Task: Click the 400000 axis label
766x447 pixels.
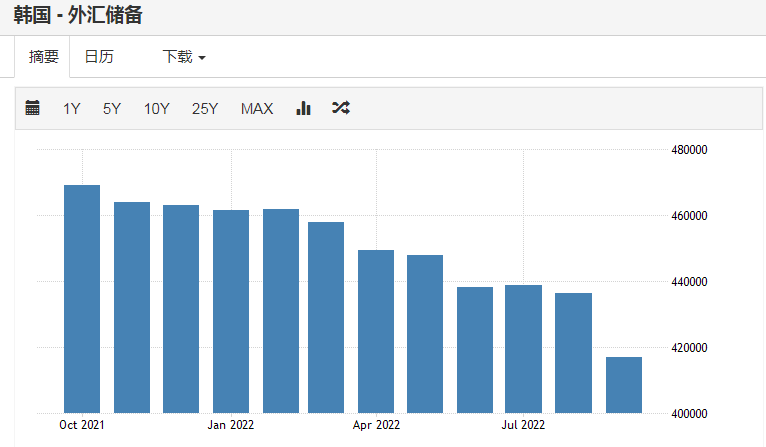Action: (689, 414)
